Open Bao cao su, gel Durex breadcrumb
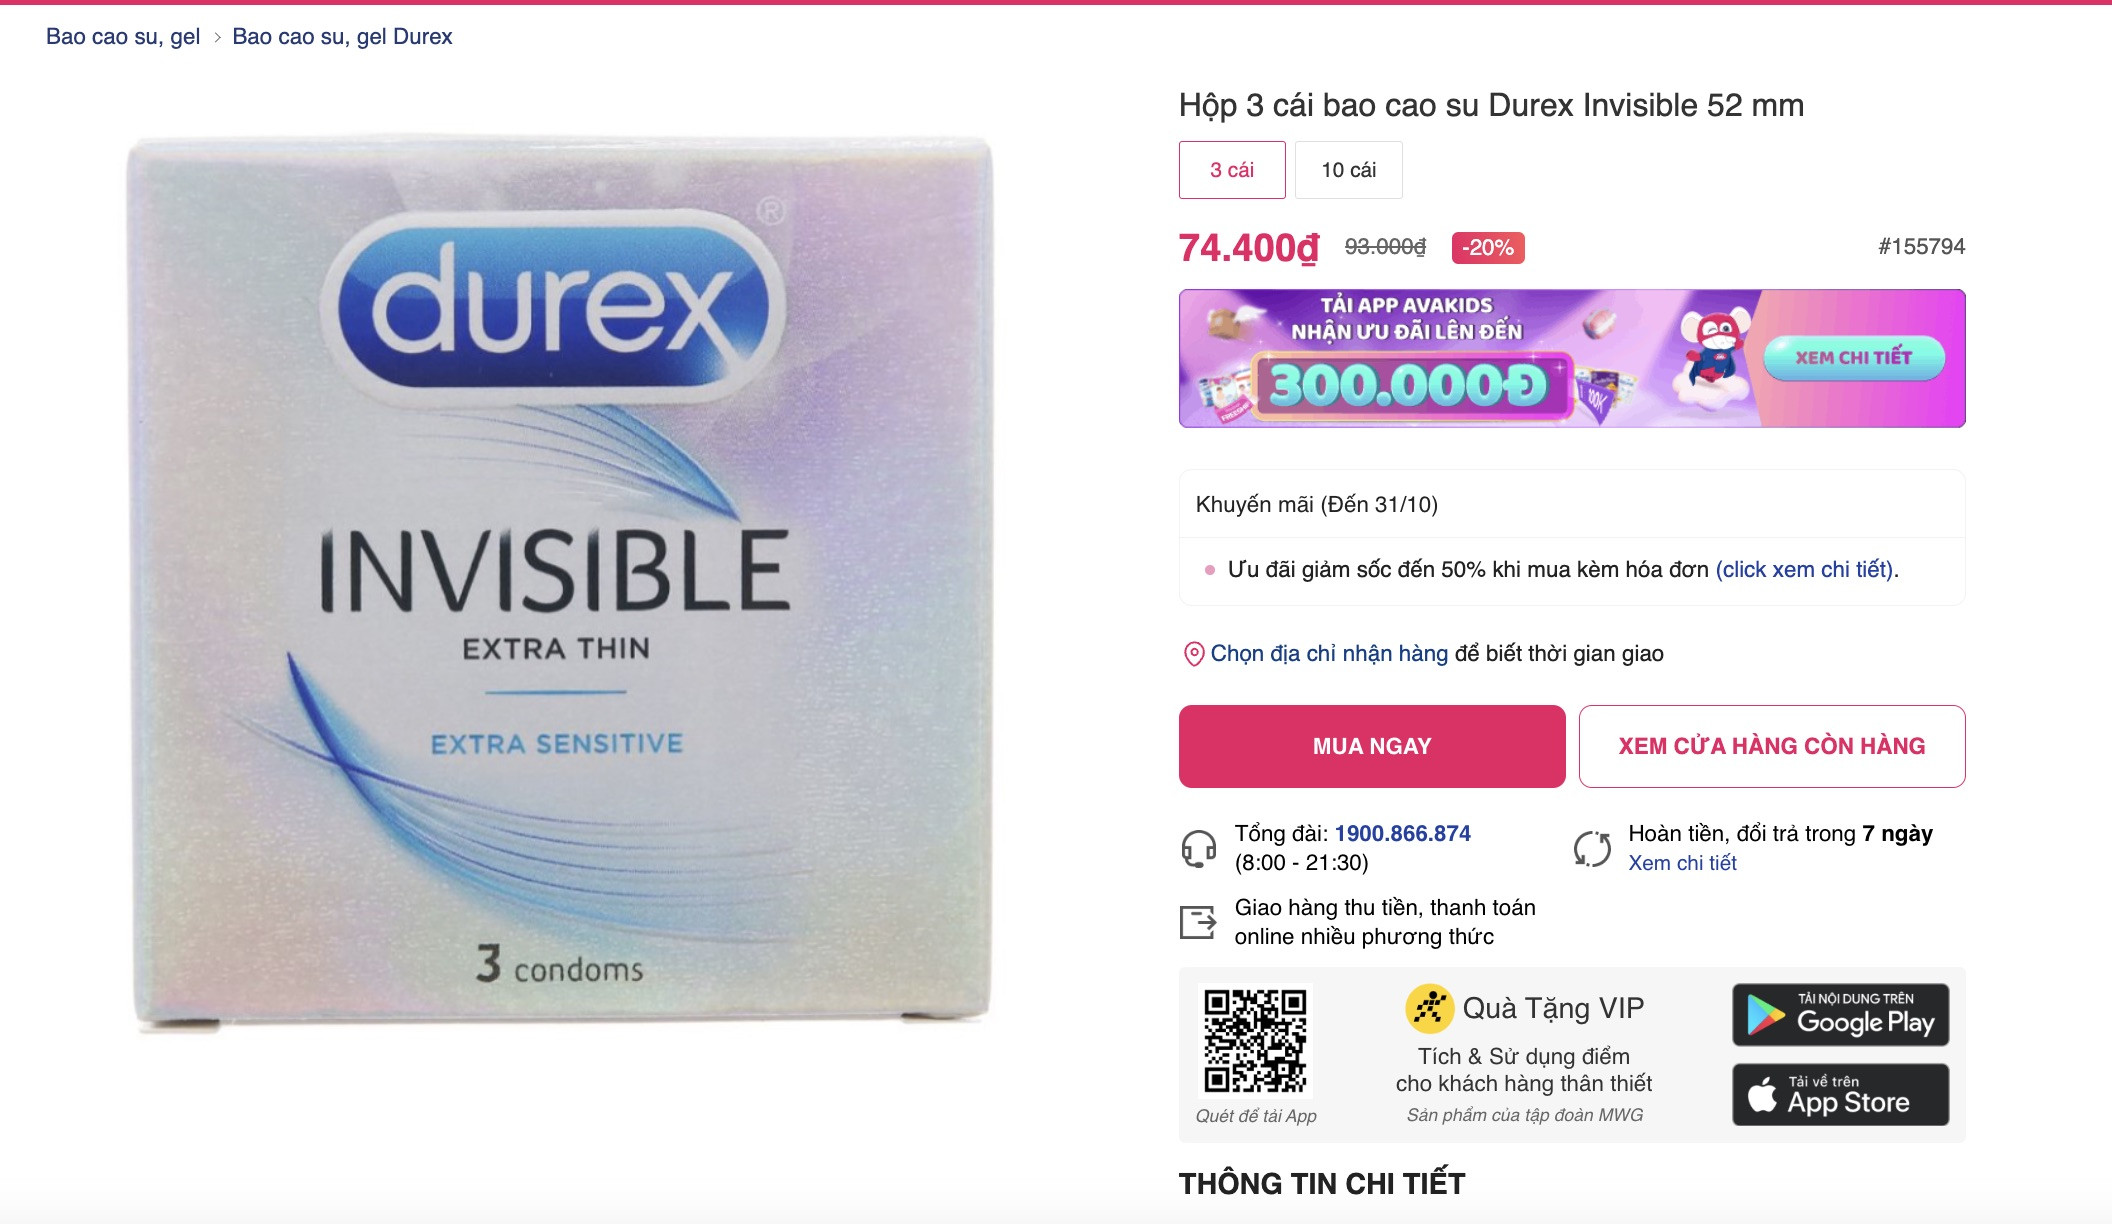Image resolution: width=2112 pixels, height=1224 pixels. tap(342, 37)
